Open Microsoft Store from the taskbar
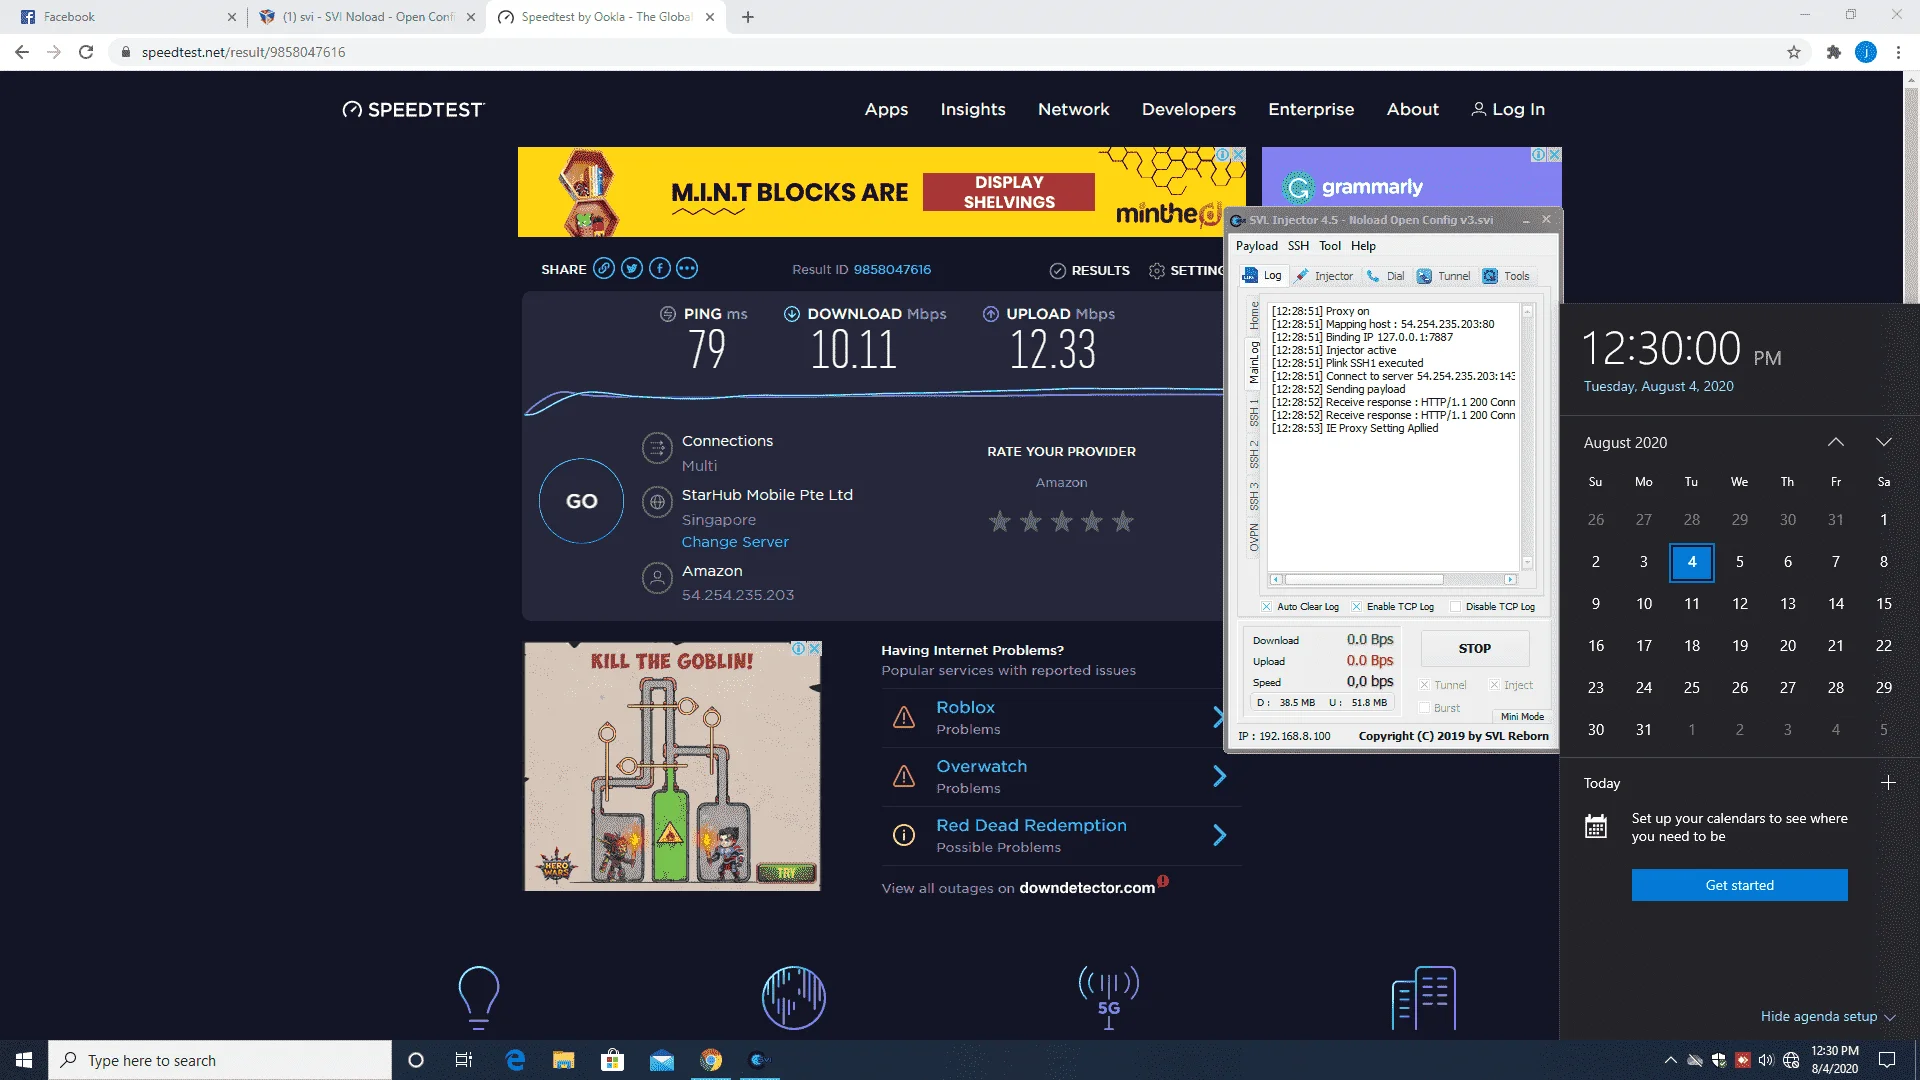This screenshot has width=1920, height=1080. click(x=613, y=1060)
